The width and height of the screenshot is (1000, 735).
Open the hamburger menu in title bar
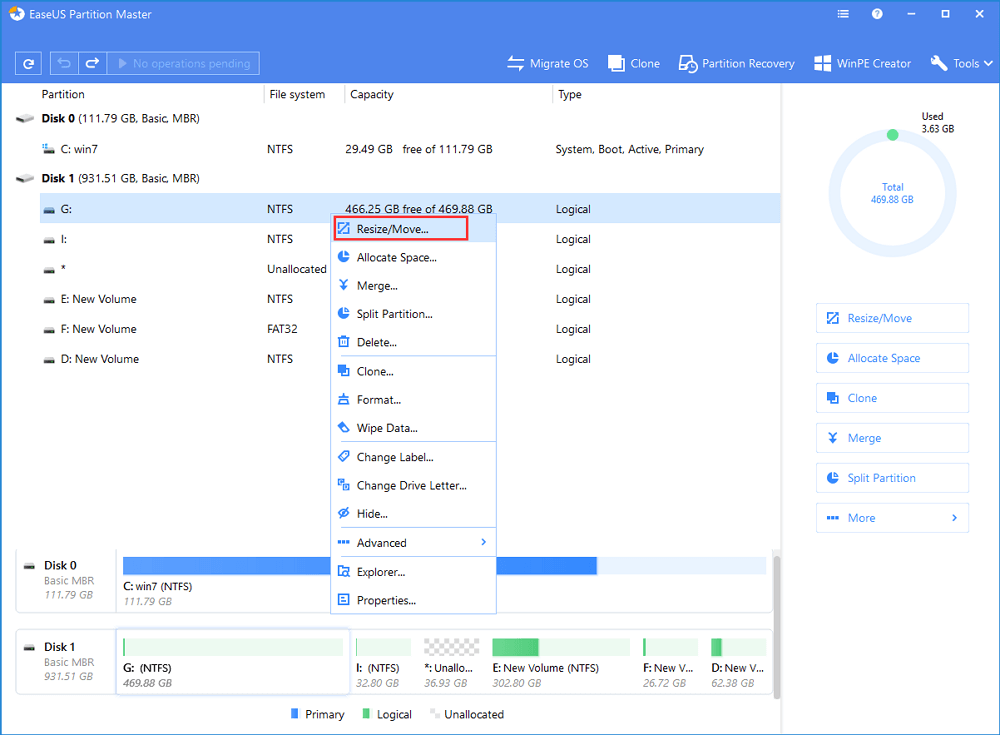pos(843,14)
